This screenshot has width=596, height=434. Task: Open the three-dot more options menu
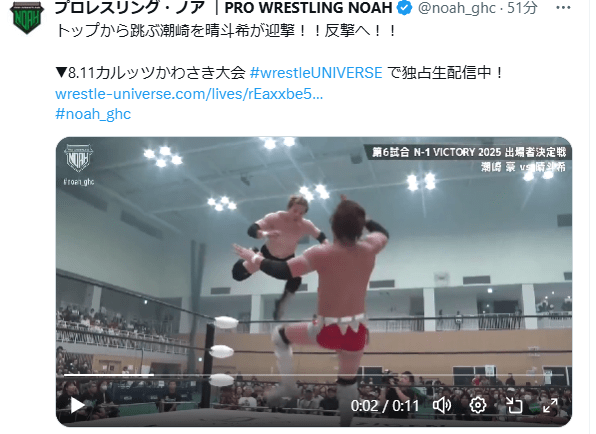point(563,8)
